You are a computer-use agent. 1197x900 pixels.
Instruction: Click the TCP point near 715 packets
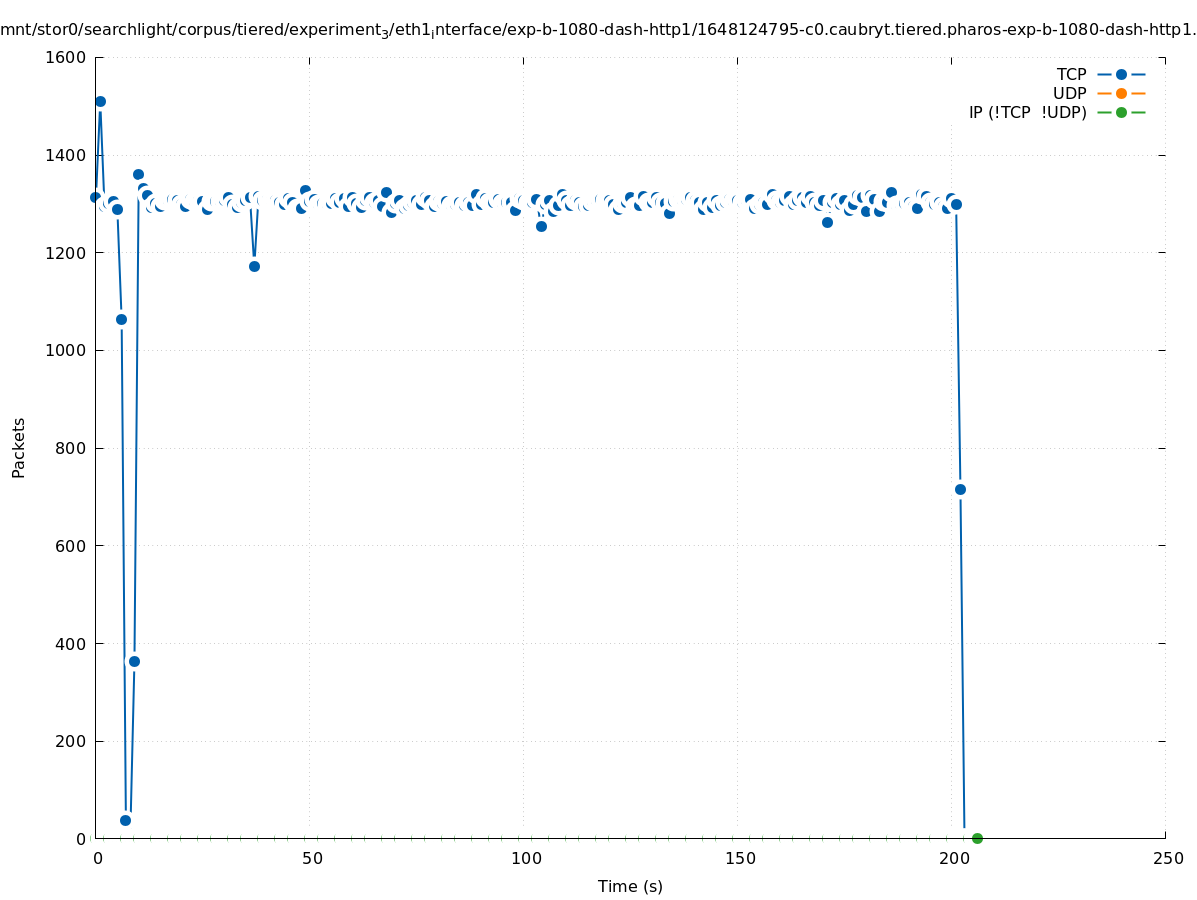pyautogui.click(x=960, y=489)
